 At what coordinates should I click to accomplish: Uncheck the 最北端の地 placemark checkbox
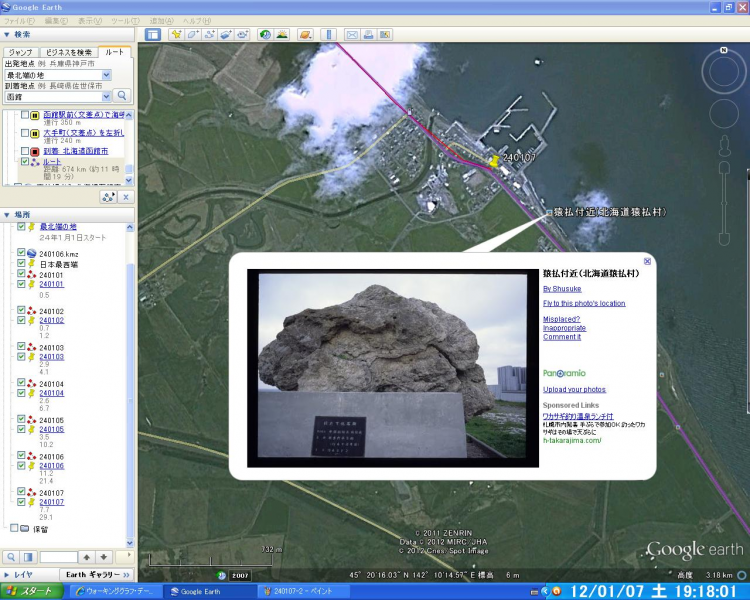point(21,226)
